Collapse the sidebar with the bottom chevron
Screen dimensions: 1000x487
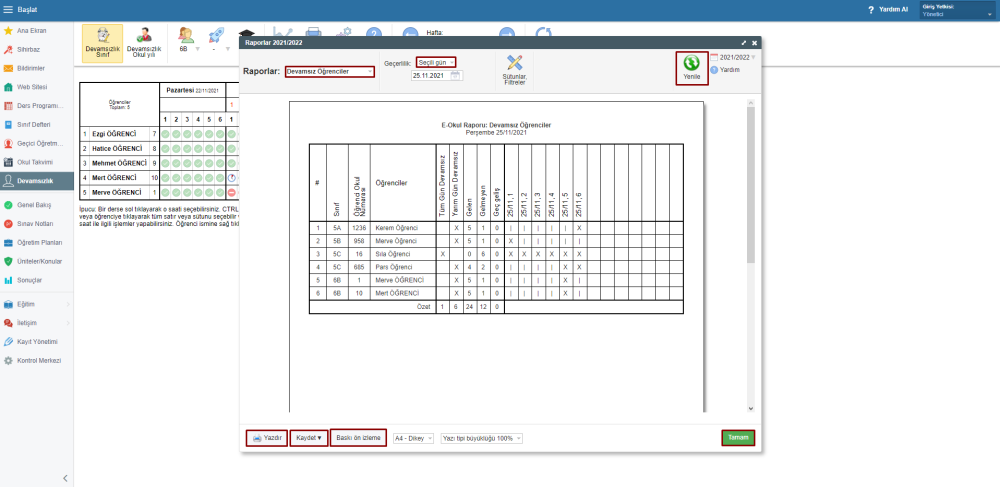(65, 478)
